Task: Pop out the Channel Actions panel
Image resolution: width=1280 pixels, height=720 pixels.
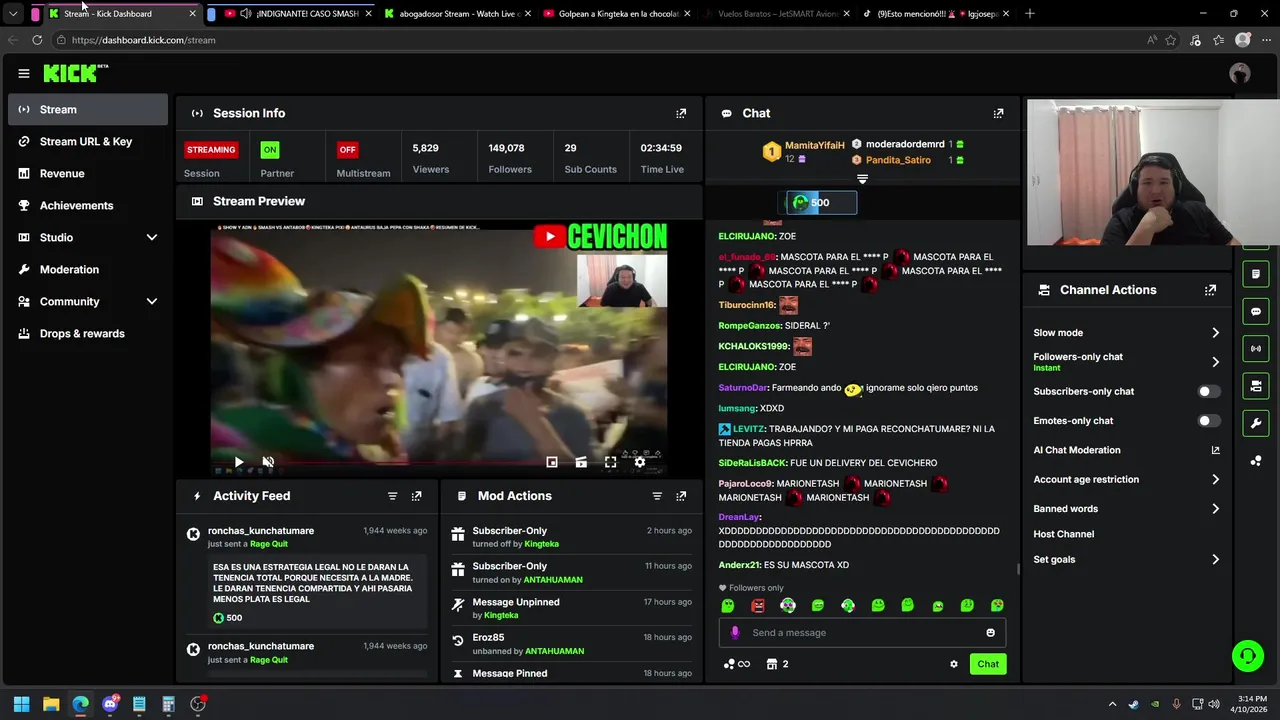Action: [x=1210, y=290]
